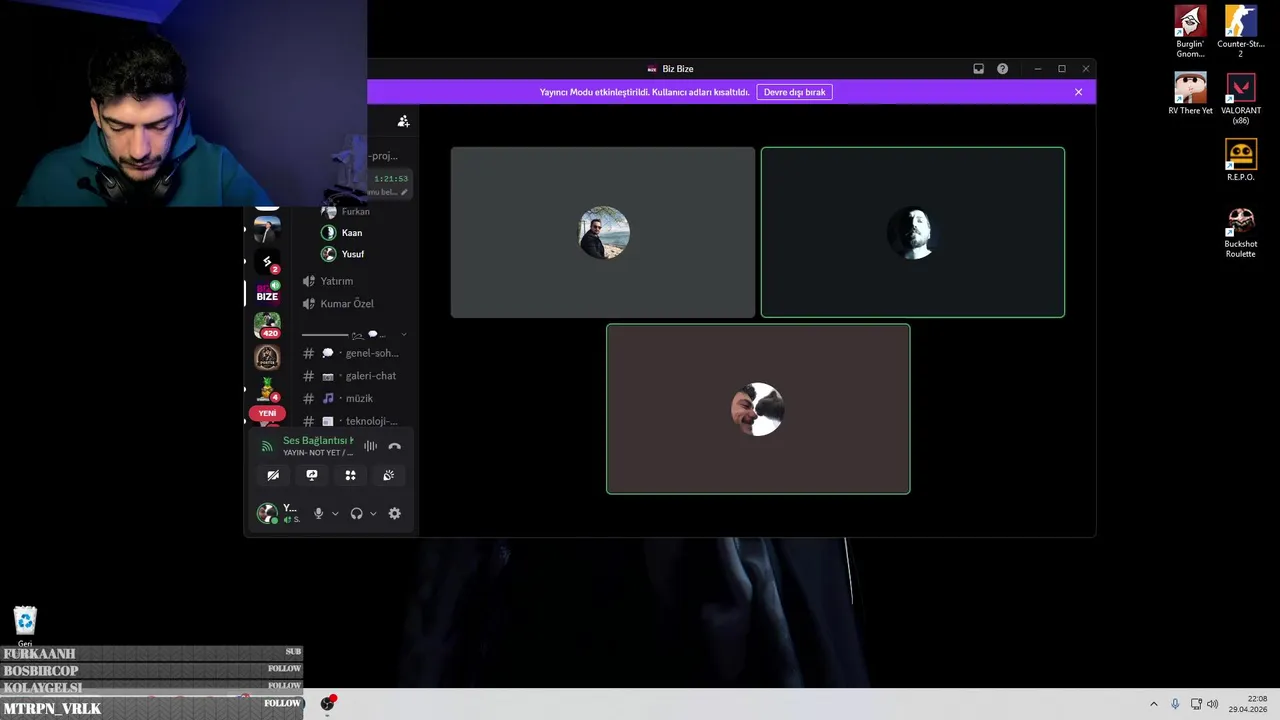Open Ses Bağlantısı connection details
The height and width of the screenshot is (720, 1280).
[316, 441]
